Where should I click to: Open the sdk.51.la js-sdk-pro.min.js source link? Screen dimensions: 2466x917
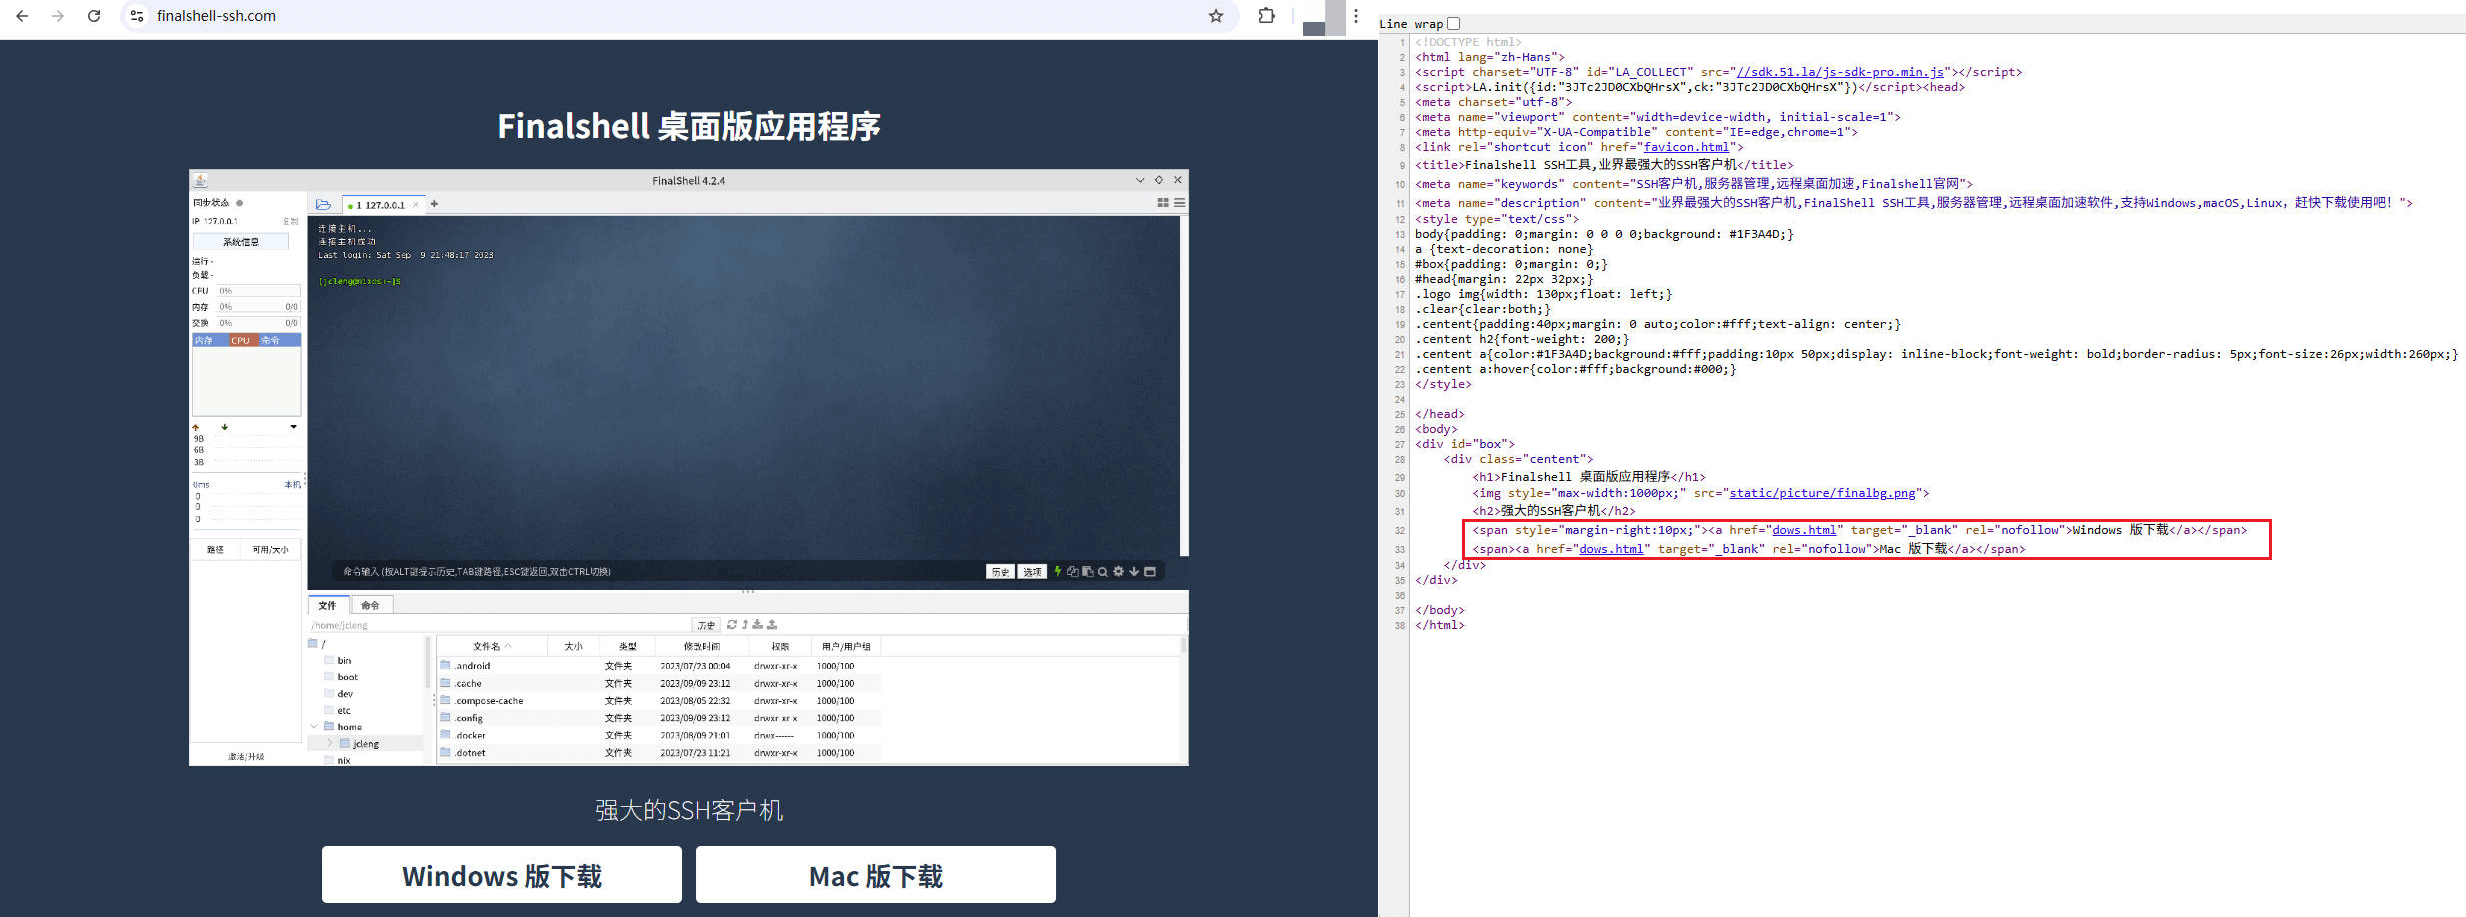[1840, 72]
